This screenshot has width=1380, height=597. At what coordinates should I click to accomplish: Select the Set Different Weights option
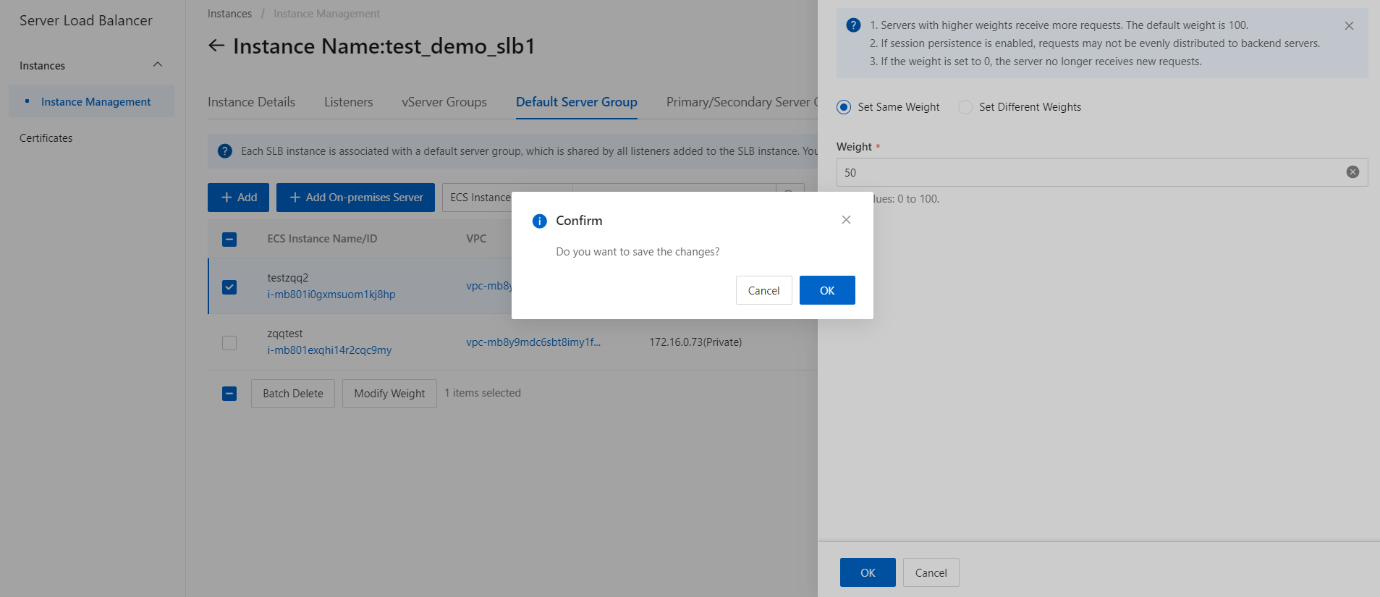[x=965, y=107]
